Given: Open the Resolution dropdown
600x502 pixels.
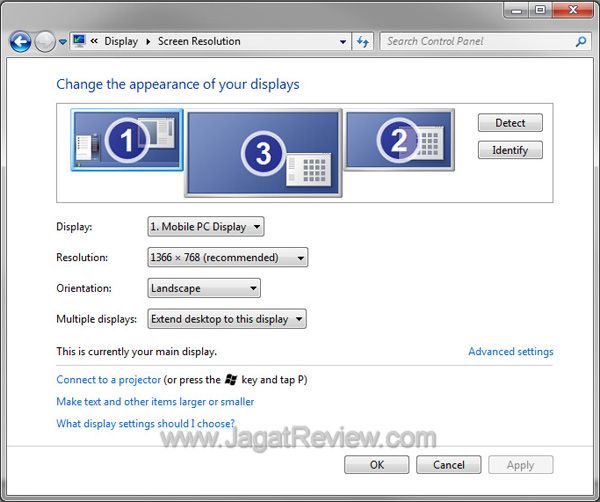Looking at the screenshot, I should pyautogui.click(x=227, y=258).
